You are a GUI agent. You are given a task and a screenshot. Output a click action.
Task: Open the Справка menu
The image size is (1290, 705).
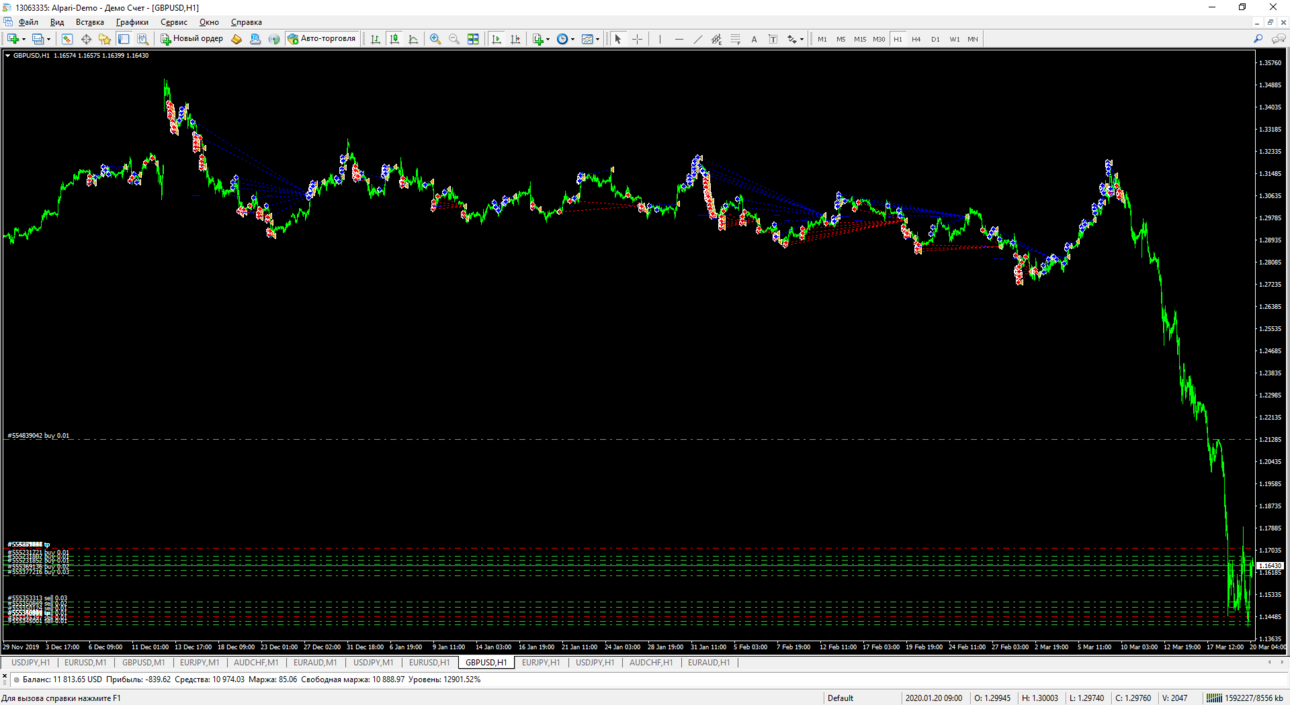pos(246,22)
